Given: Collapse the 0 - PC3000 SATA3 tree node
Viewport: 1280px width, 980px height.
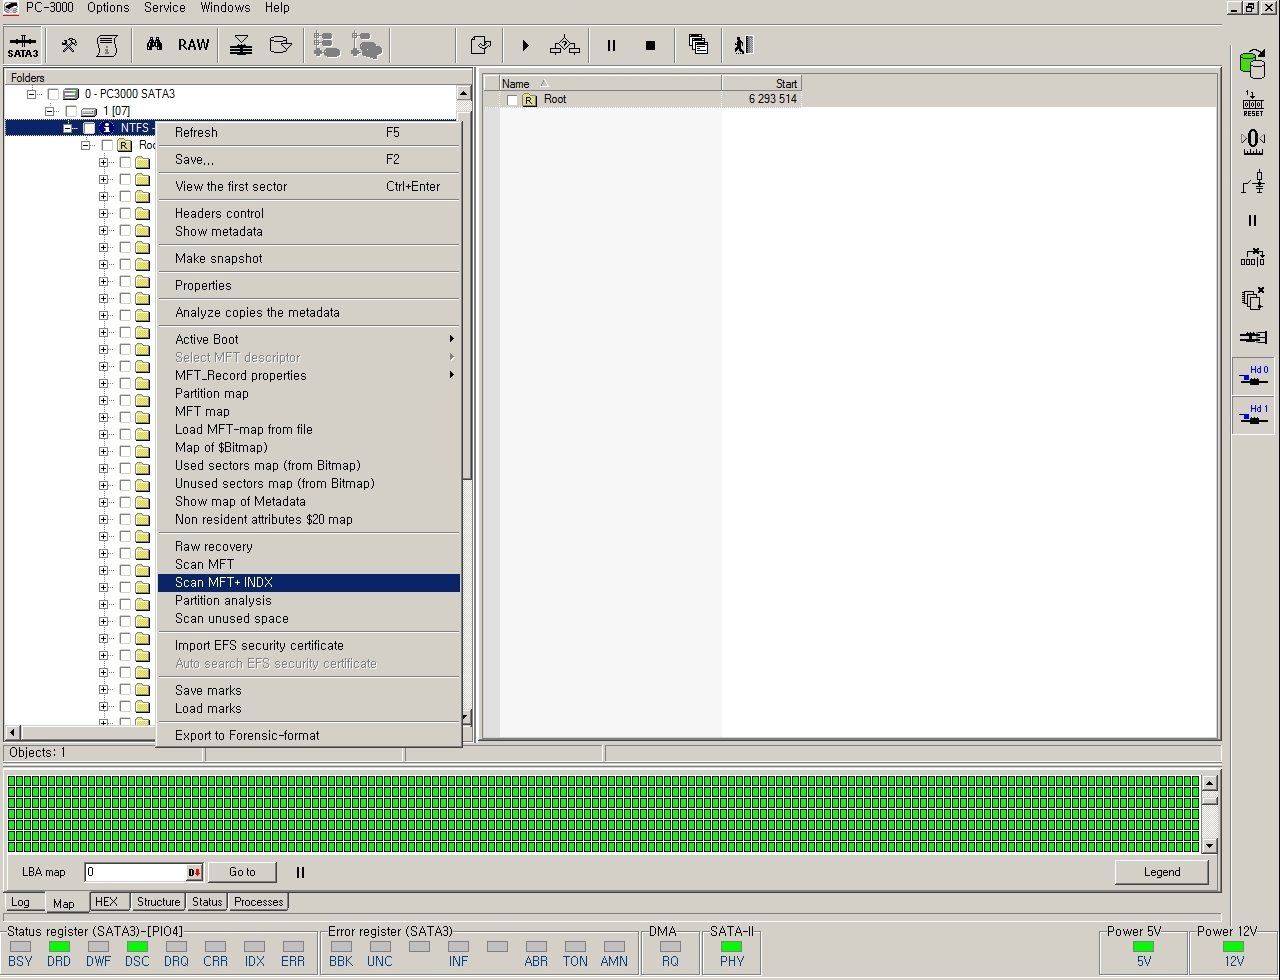Looking at the screenshot, I should pyautogui.click(x=32, y=94).
